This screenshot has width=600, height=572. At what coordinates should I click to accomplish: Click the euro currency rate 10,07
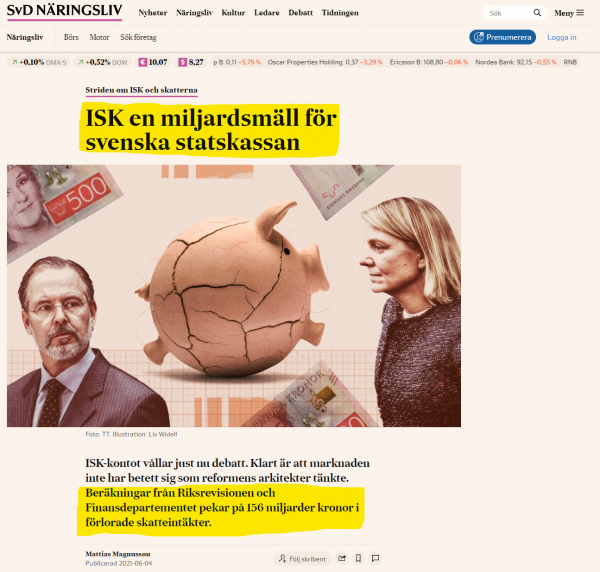(x=153, y=62)
